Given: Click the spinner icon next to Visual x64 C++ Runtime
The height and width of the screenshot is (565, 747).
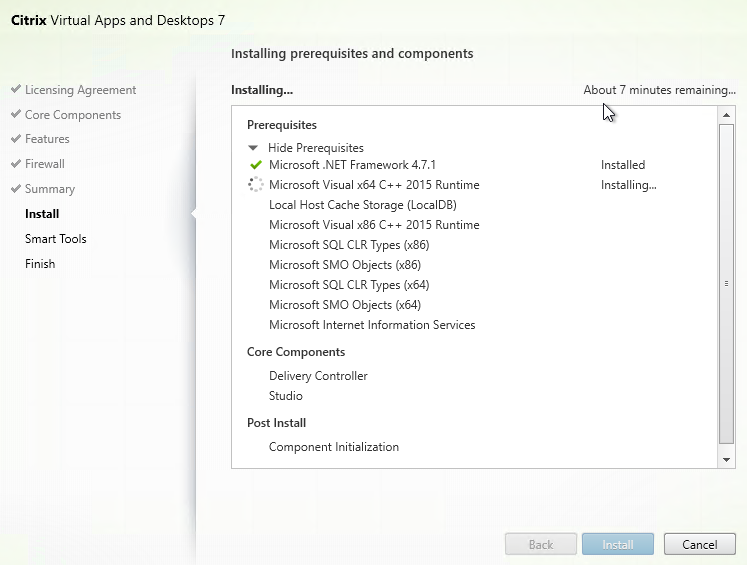Looking at the screenshot, I should click(255, 185).
